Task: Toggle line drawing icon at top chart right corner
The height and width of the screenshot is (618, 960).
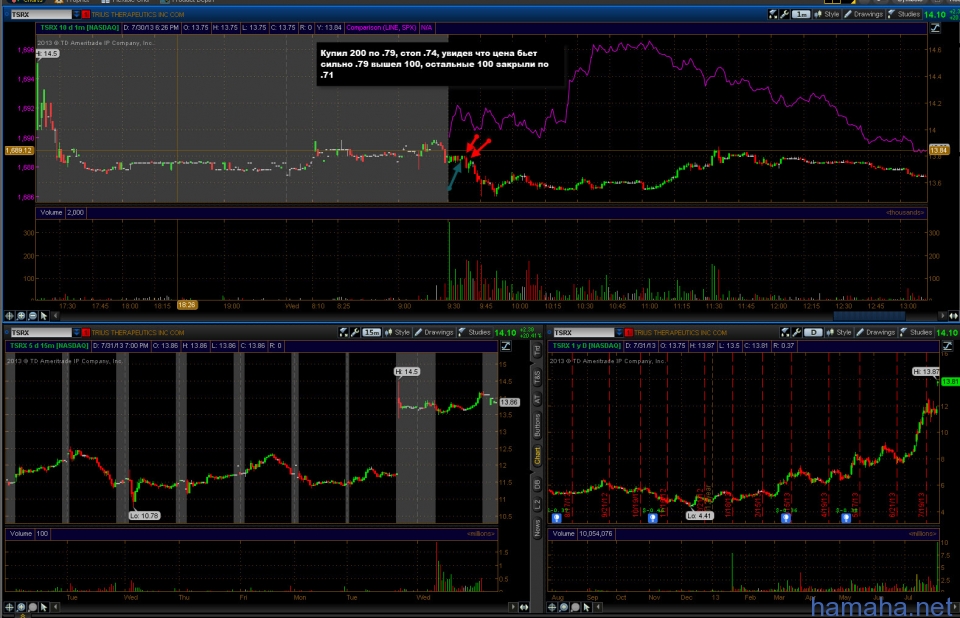Action: 935,28
